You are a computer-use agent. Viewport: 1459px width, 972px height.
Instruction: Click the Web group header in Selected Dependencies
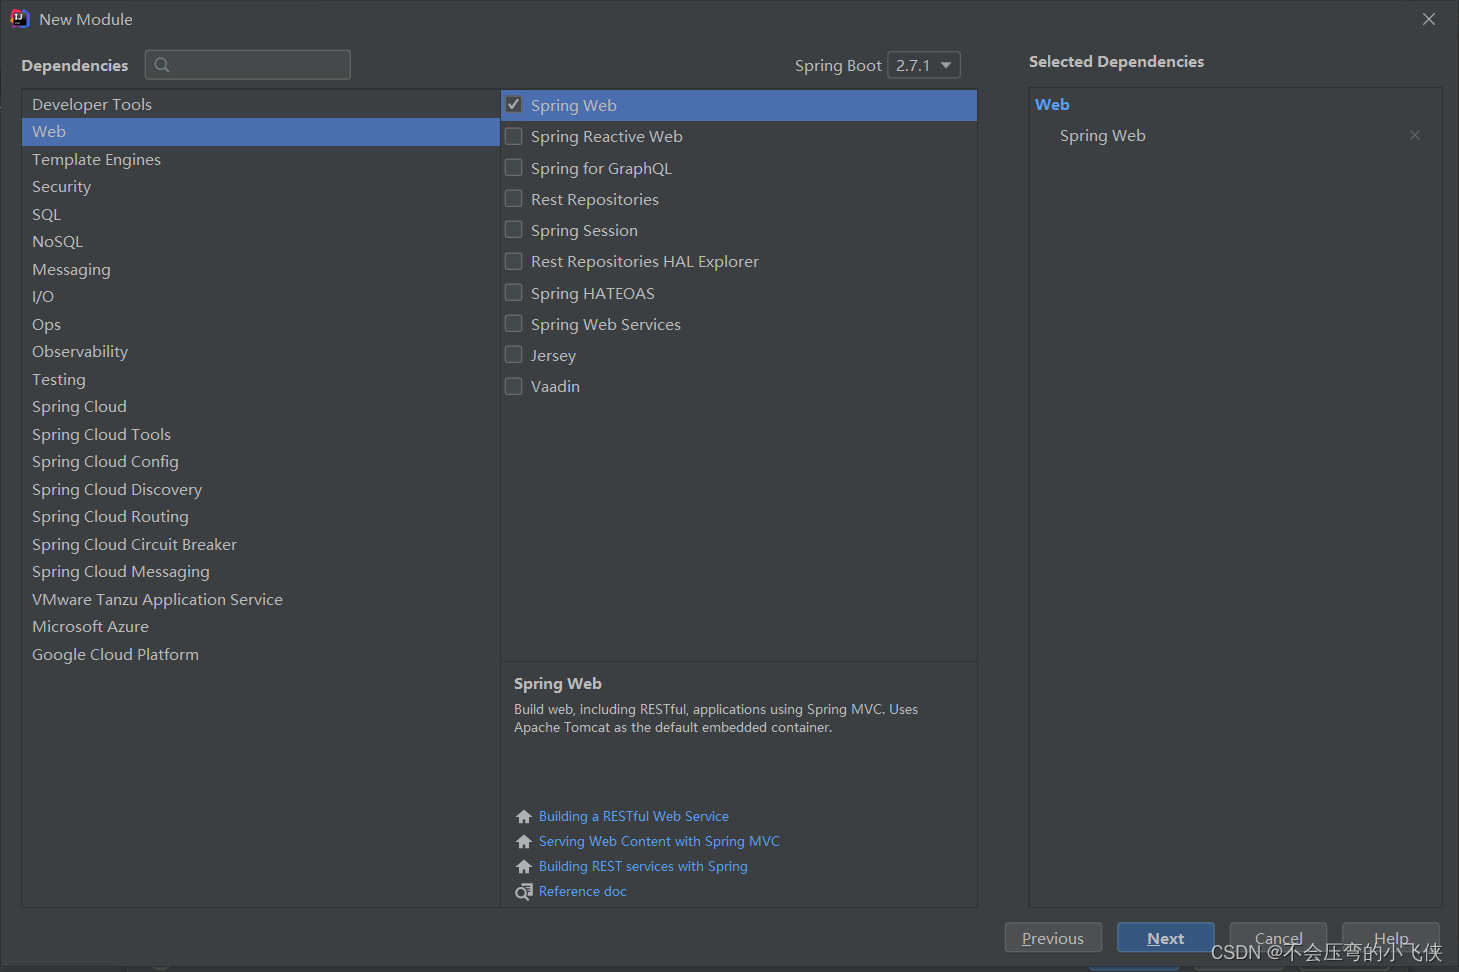pyautogui.click(x=1052, y=104)
